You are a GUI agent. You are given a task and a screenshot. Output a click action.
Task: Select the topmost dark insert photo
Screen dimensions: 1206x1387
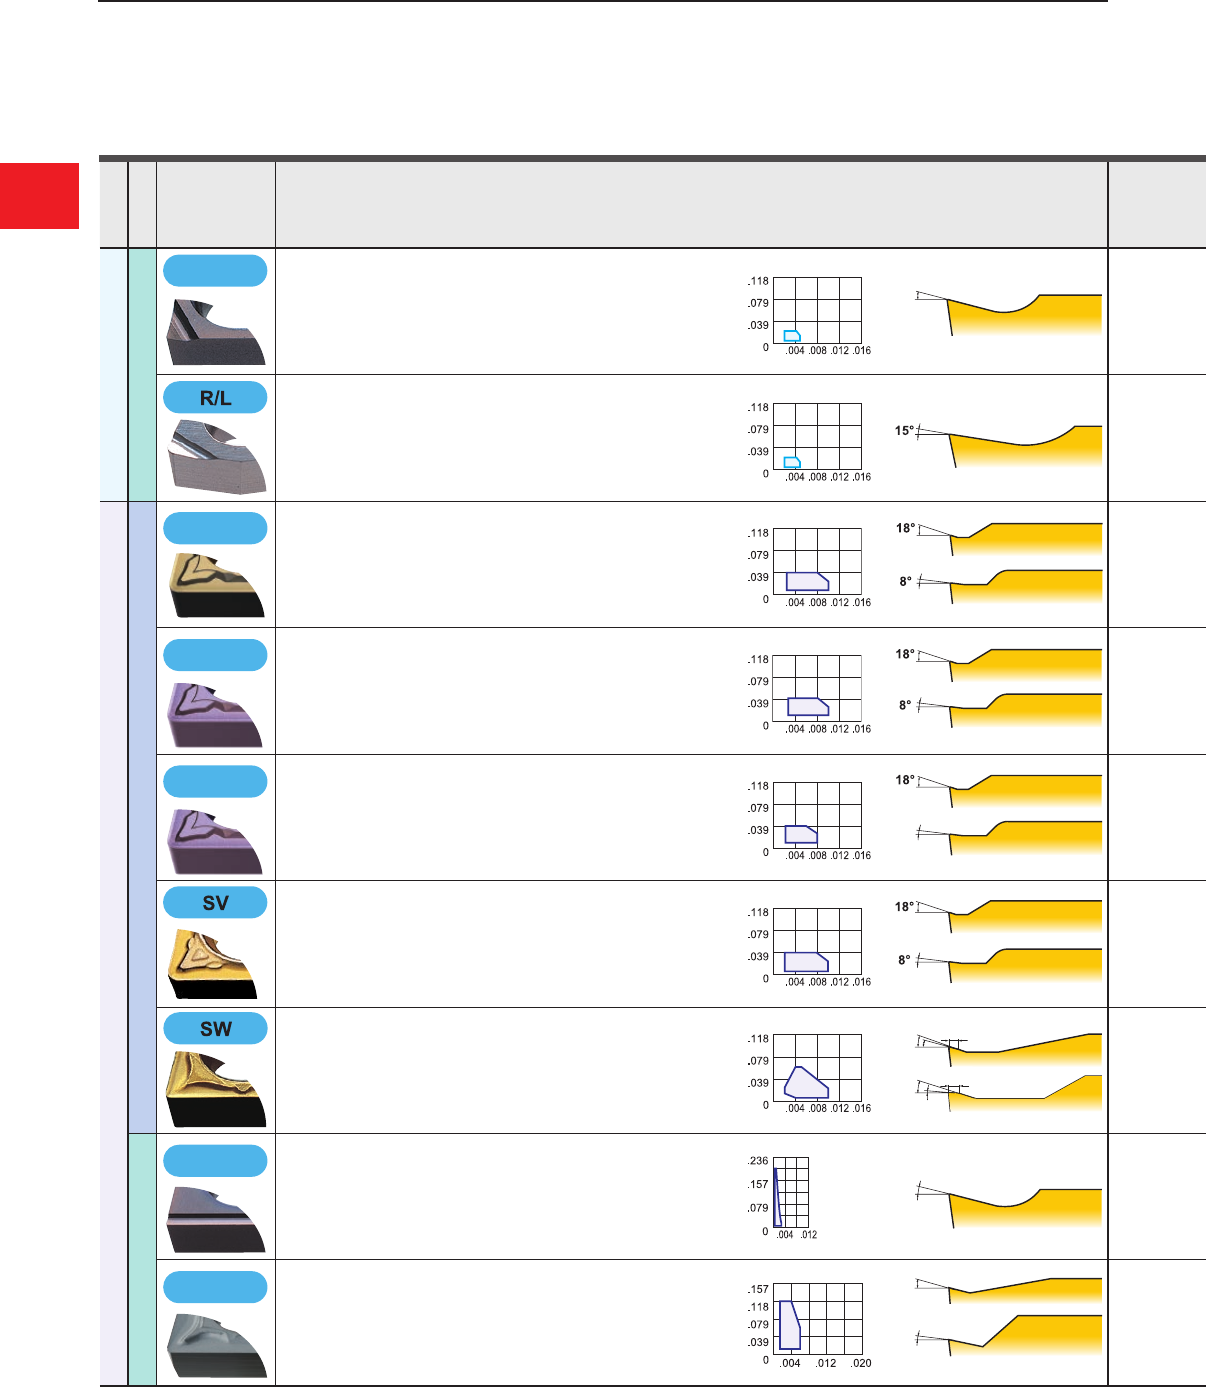click(x=216, y=331)
